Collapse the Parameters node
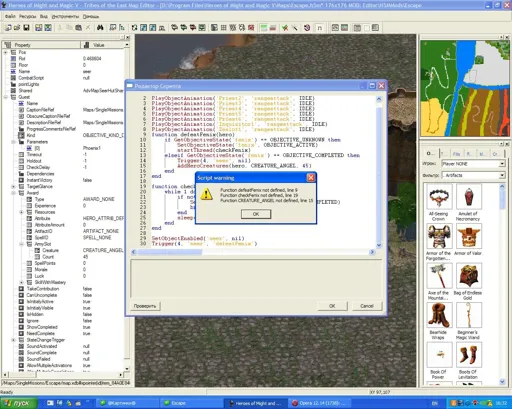This screenshot has width=512, height=409. pos(13,142)
